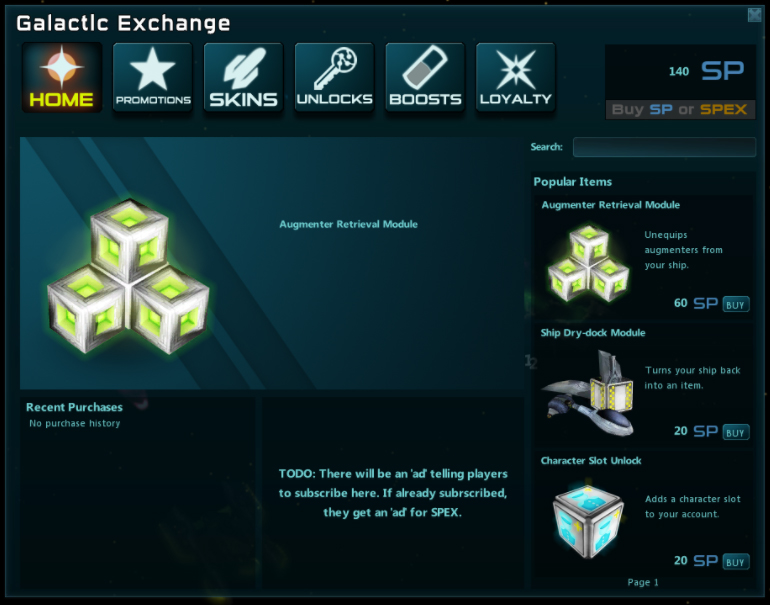Buy the Ship Dry-dock Module
Viewport: 770px width, 605px height.
pos(736,432)
